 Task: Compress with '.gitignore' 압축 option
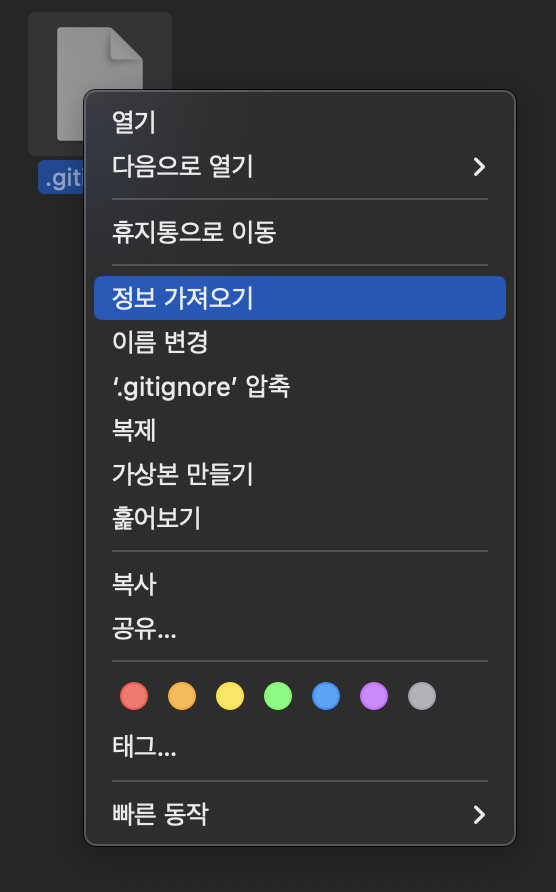click(x=300, y=386)
